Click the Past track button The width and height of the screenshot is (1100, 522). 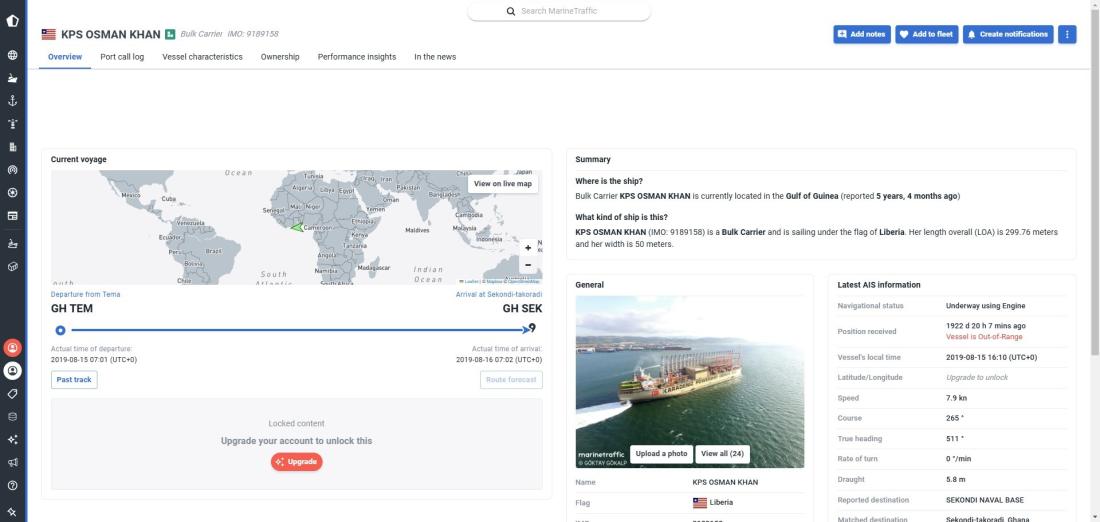click(x=74, y=380)
